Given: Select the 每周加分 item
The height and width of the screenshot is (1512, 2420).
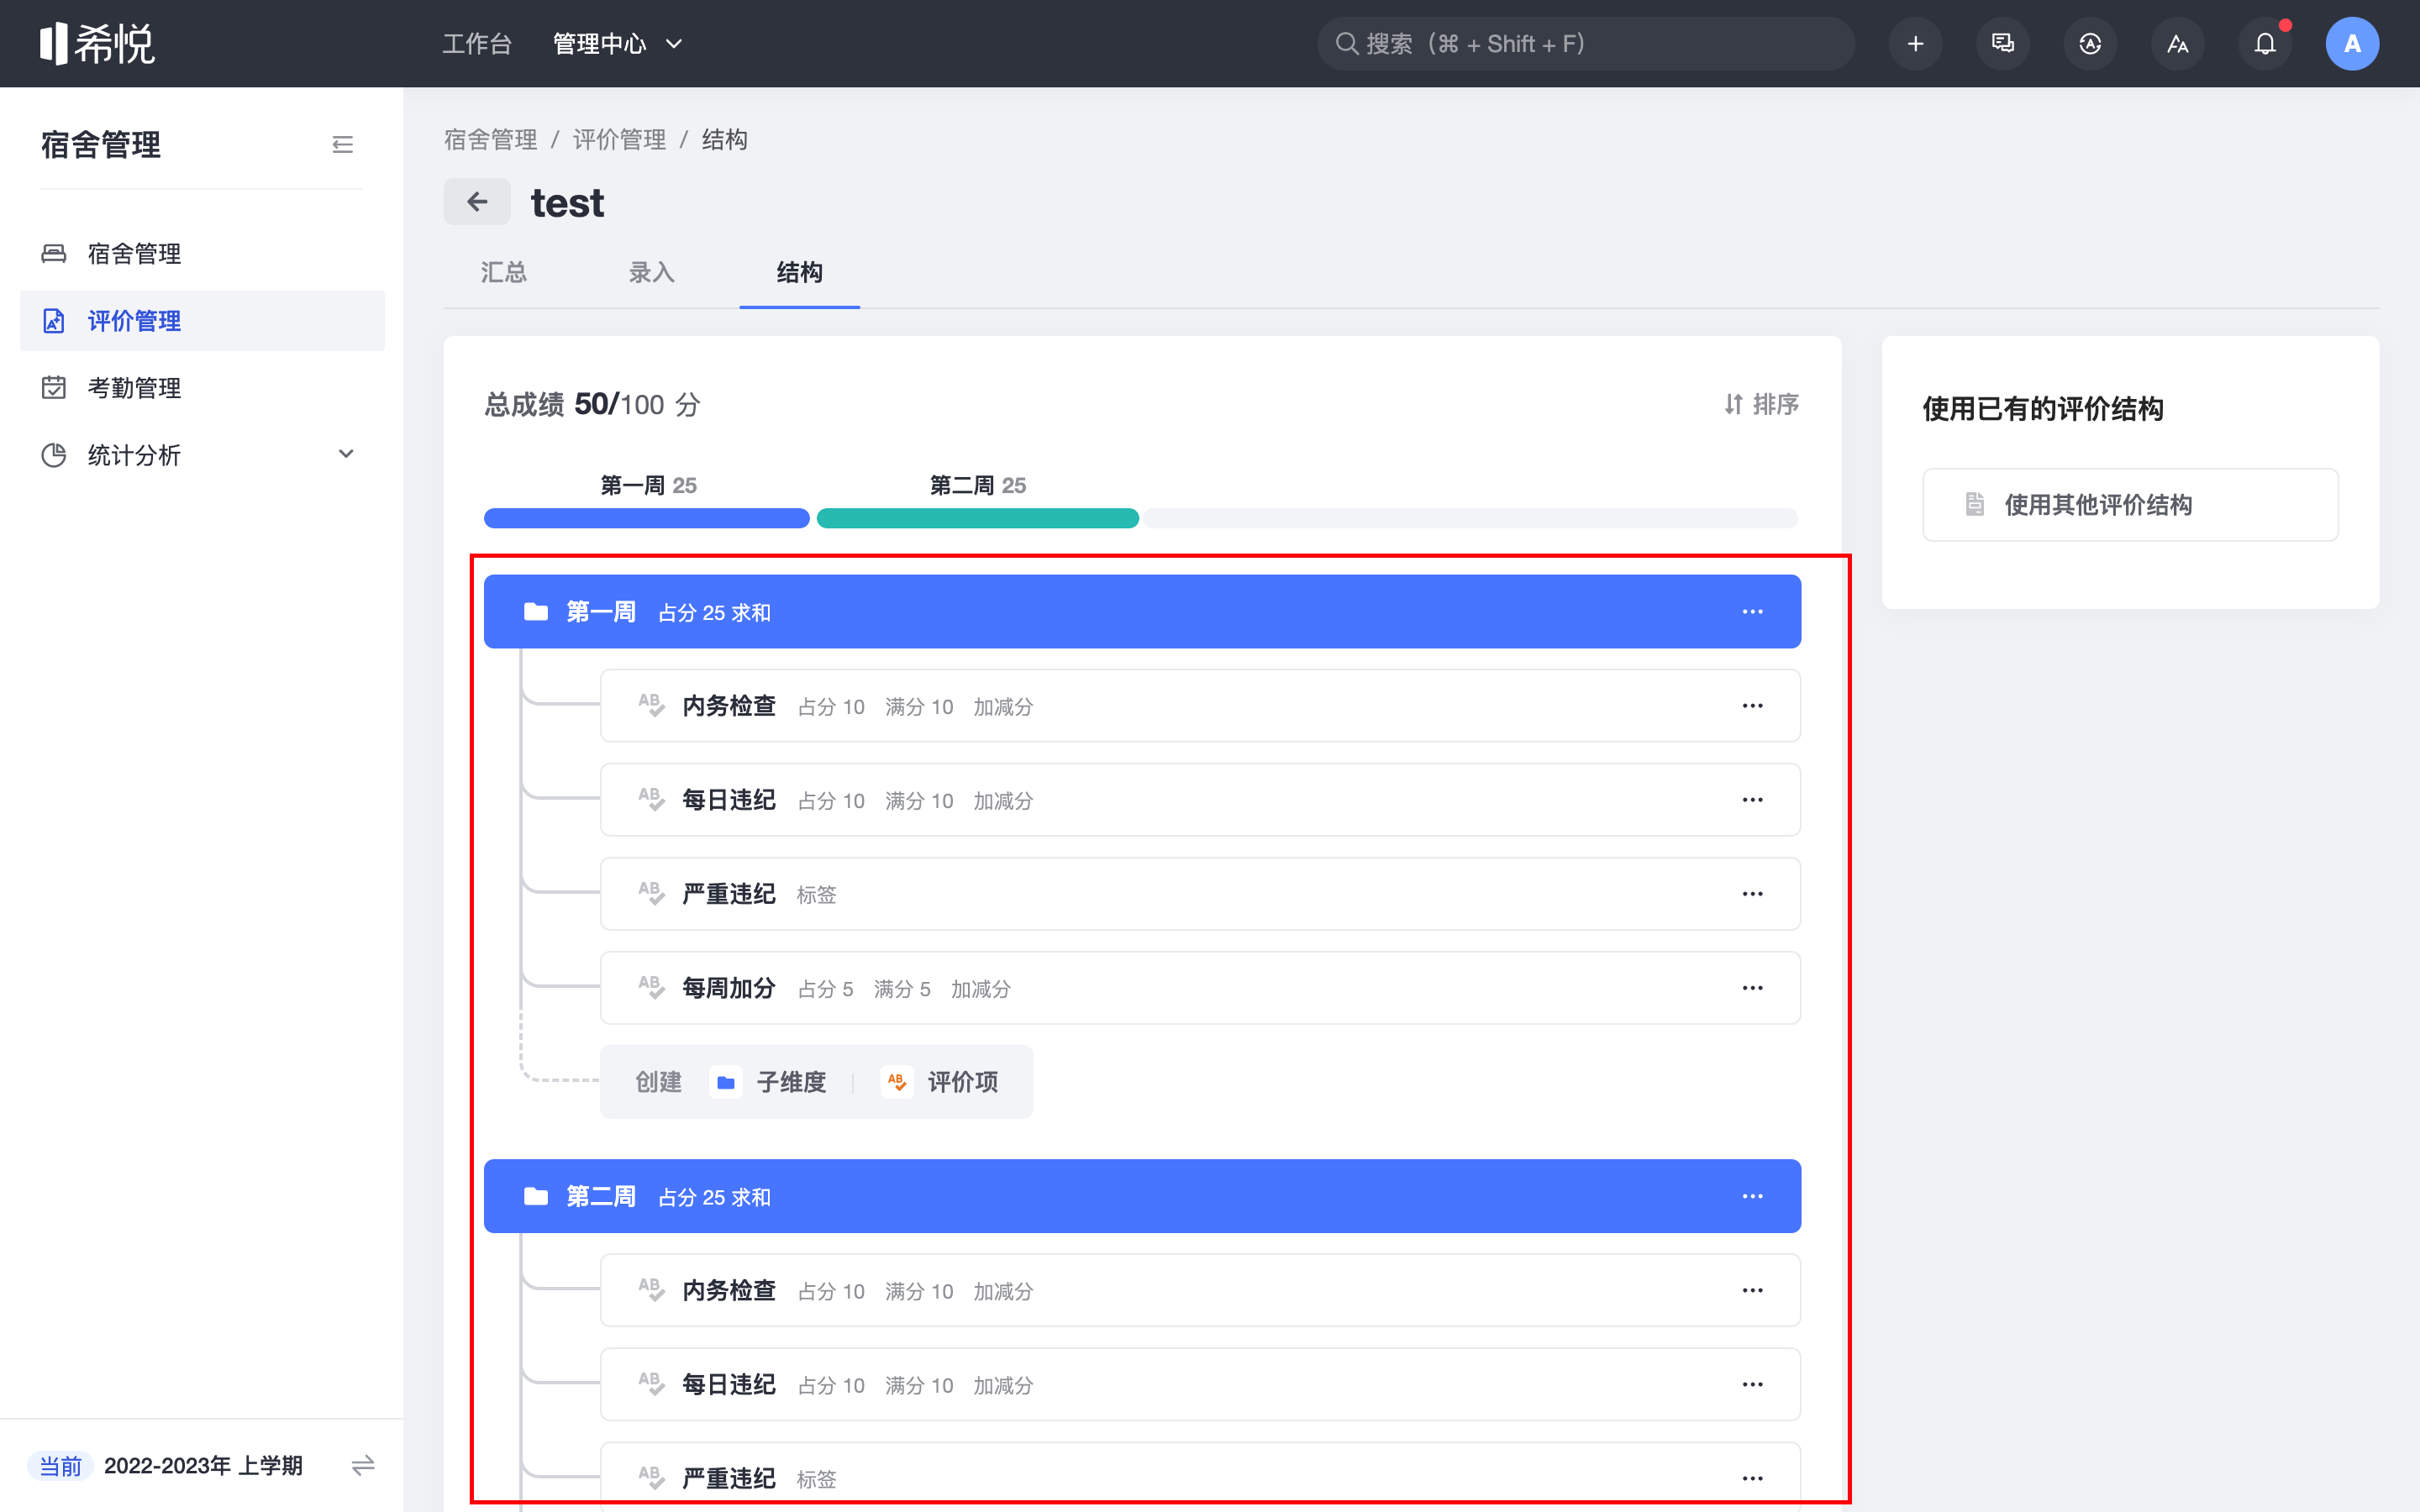Looking at the screenshot, I should pos(1200,988).
